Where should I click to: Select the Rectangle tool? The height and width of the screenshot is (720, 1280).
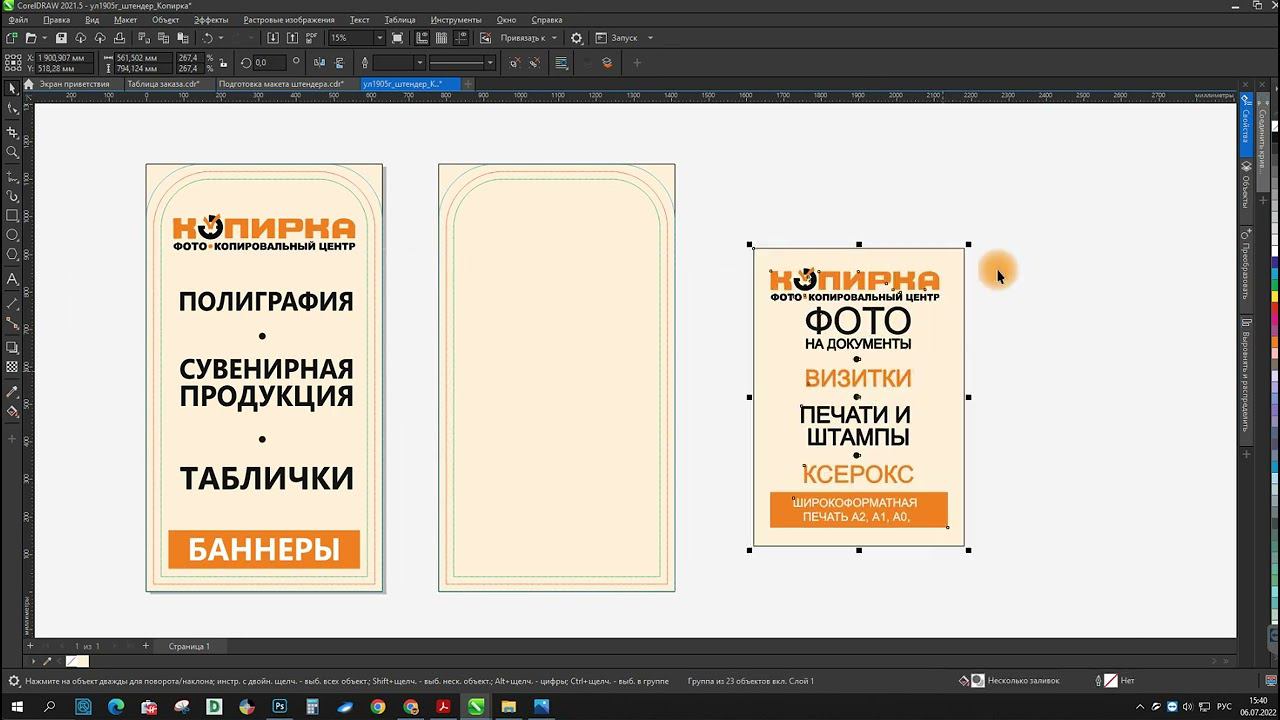tap(12, 215)
